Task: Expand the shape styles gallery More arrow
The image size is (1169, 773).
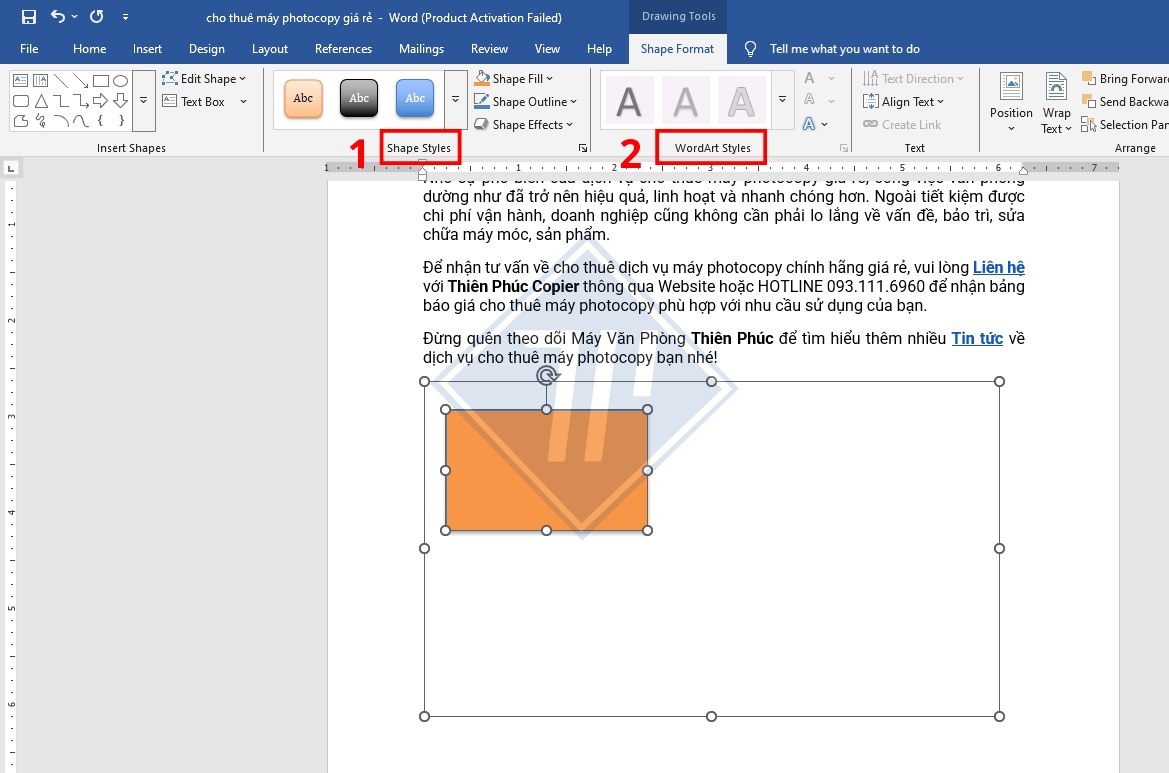Action: 455,99
